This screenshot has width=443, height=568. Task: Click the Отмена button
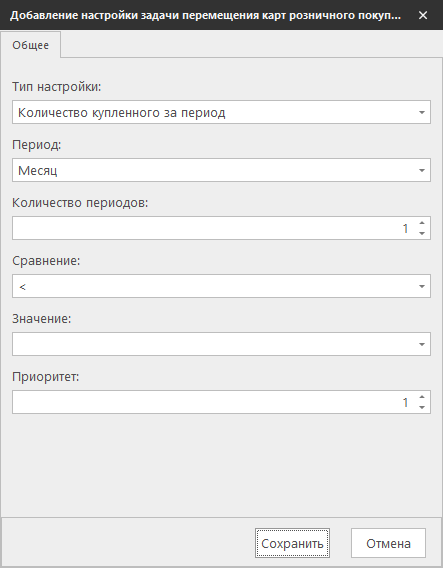coord(388,543)
